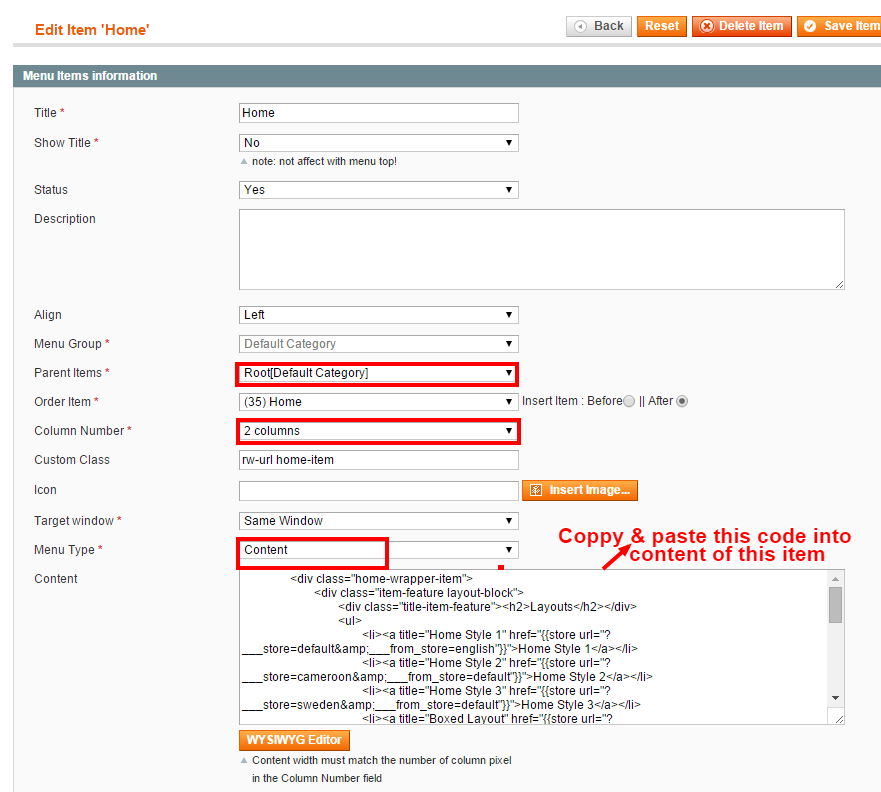Open the Order Item dropdown

[378, 402]
